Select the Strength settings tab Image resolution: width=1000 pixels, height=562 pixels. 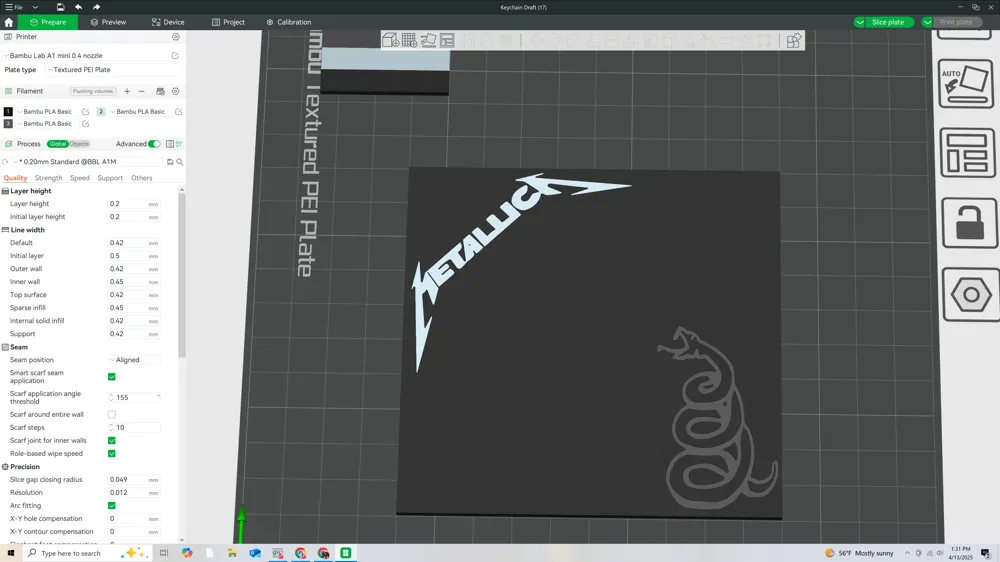[x=48, y=178]
